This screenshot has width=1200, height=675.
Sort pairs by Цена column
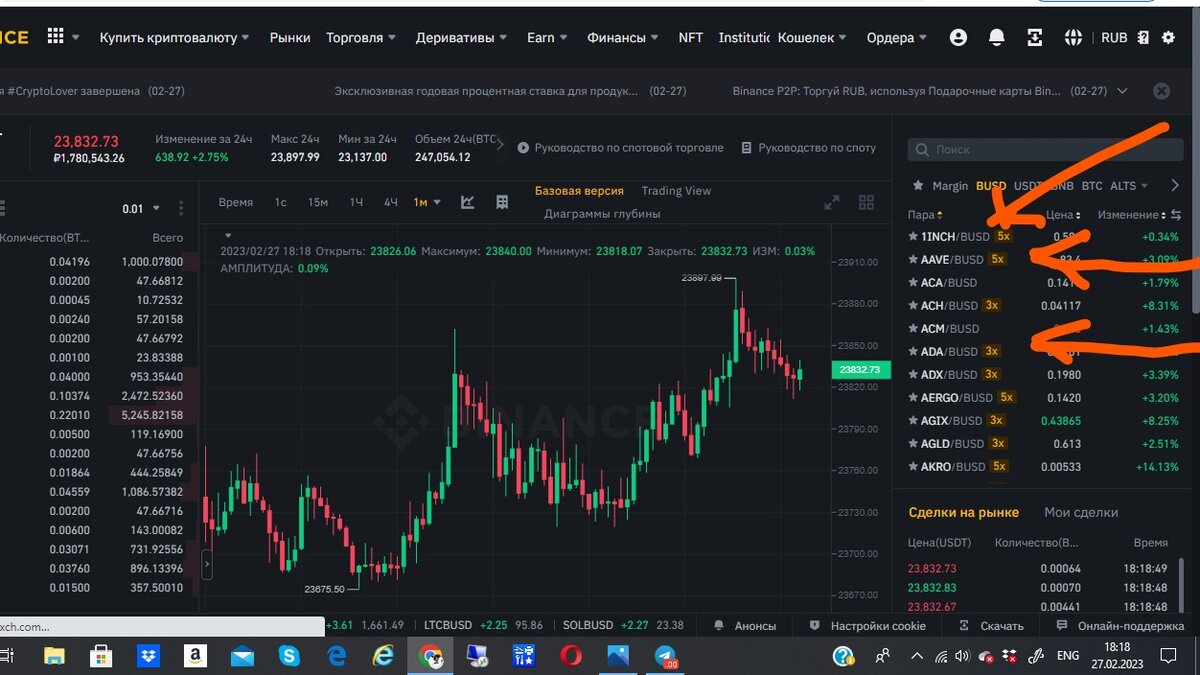(x=1063, y=215)
